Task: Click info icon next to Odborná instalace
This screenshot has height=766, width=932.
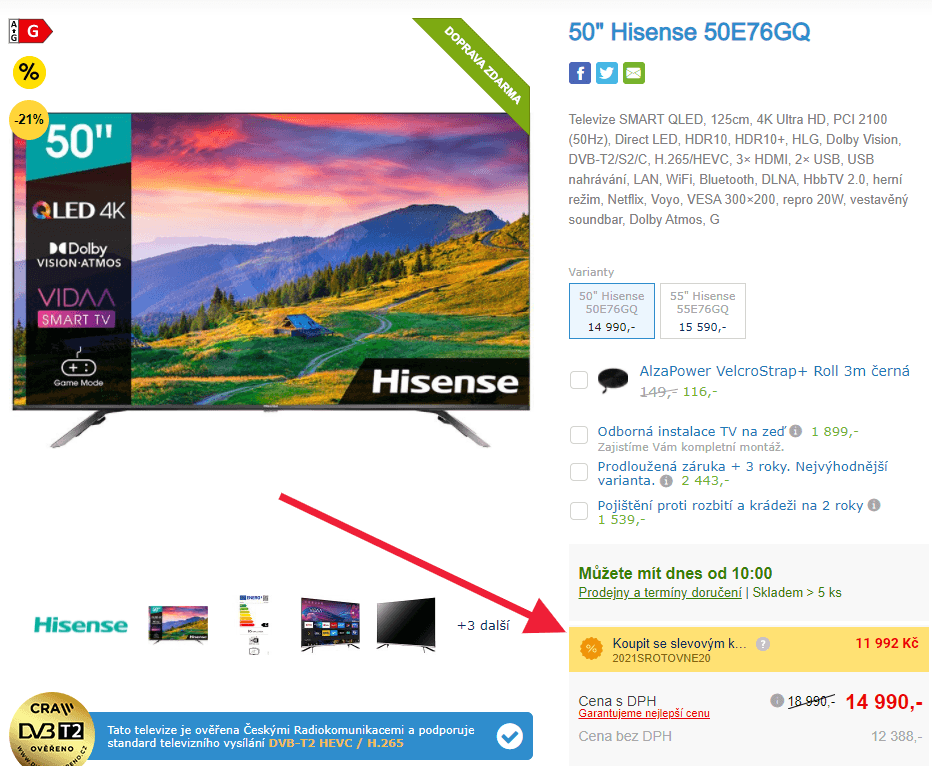Action: pyautogui.click(x=795, y=431)
